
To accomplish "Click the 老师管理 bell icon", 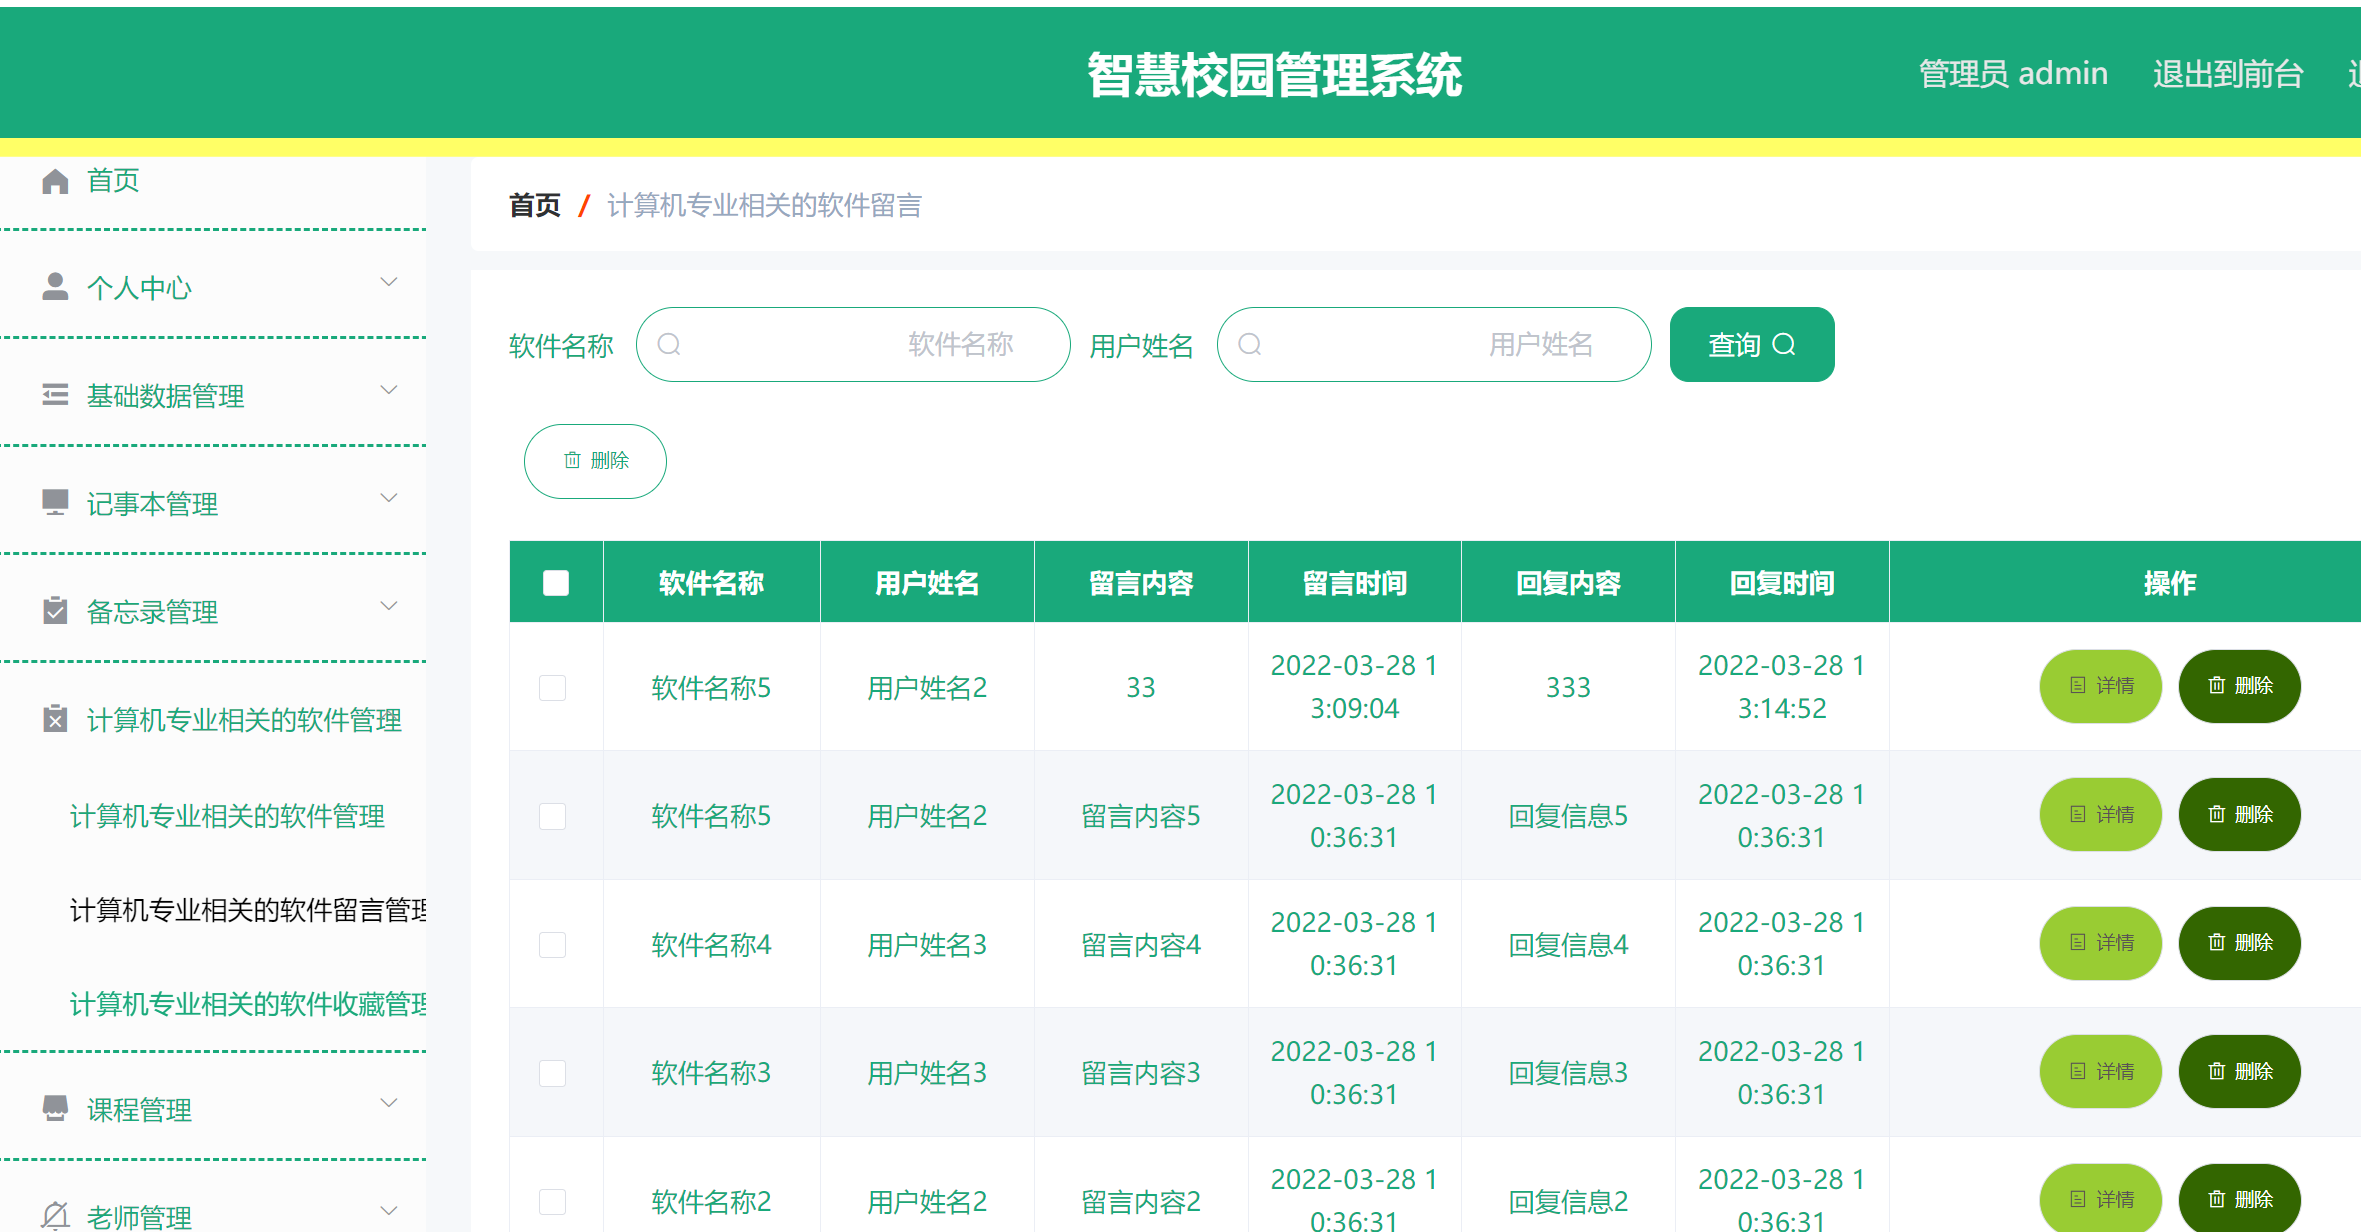I will pos(55,1215).
